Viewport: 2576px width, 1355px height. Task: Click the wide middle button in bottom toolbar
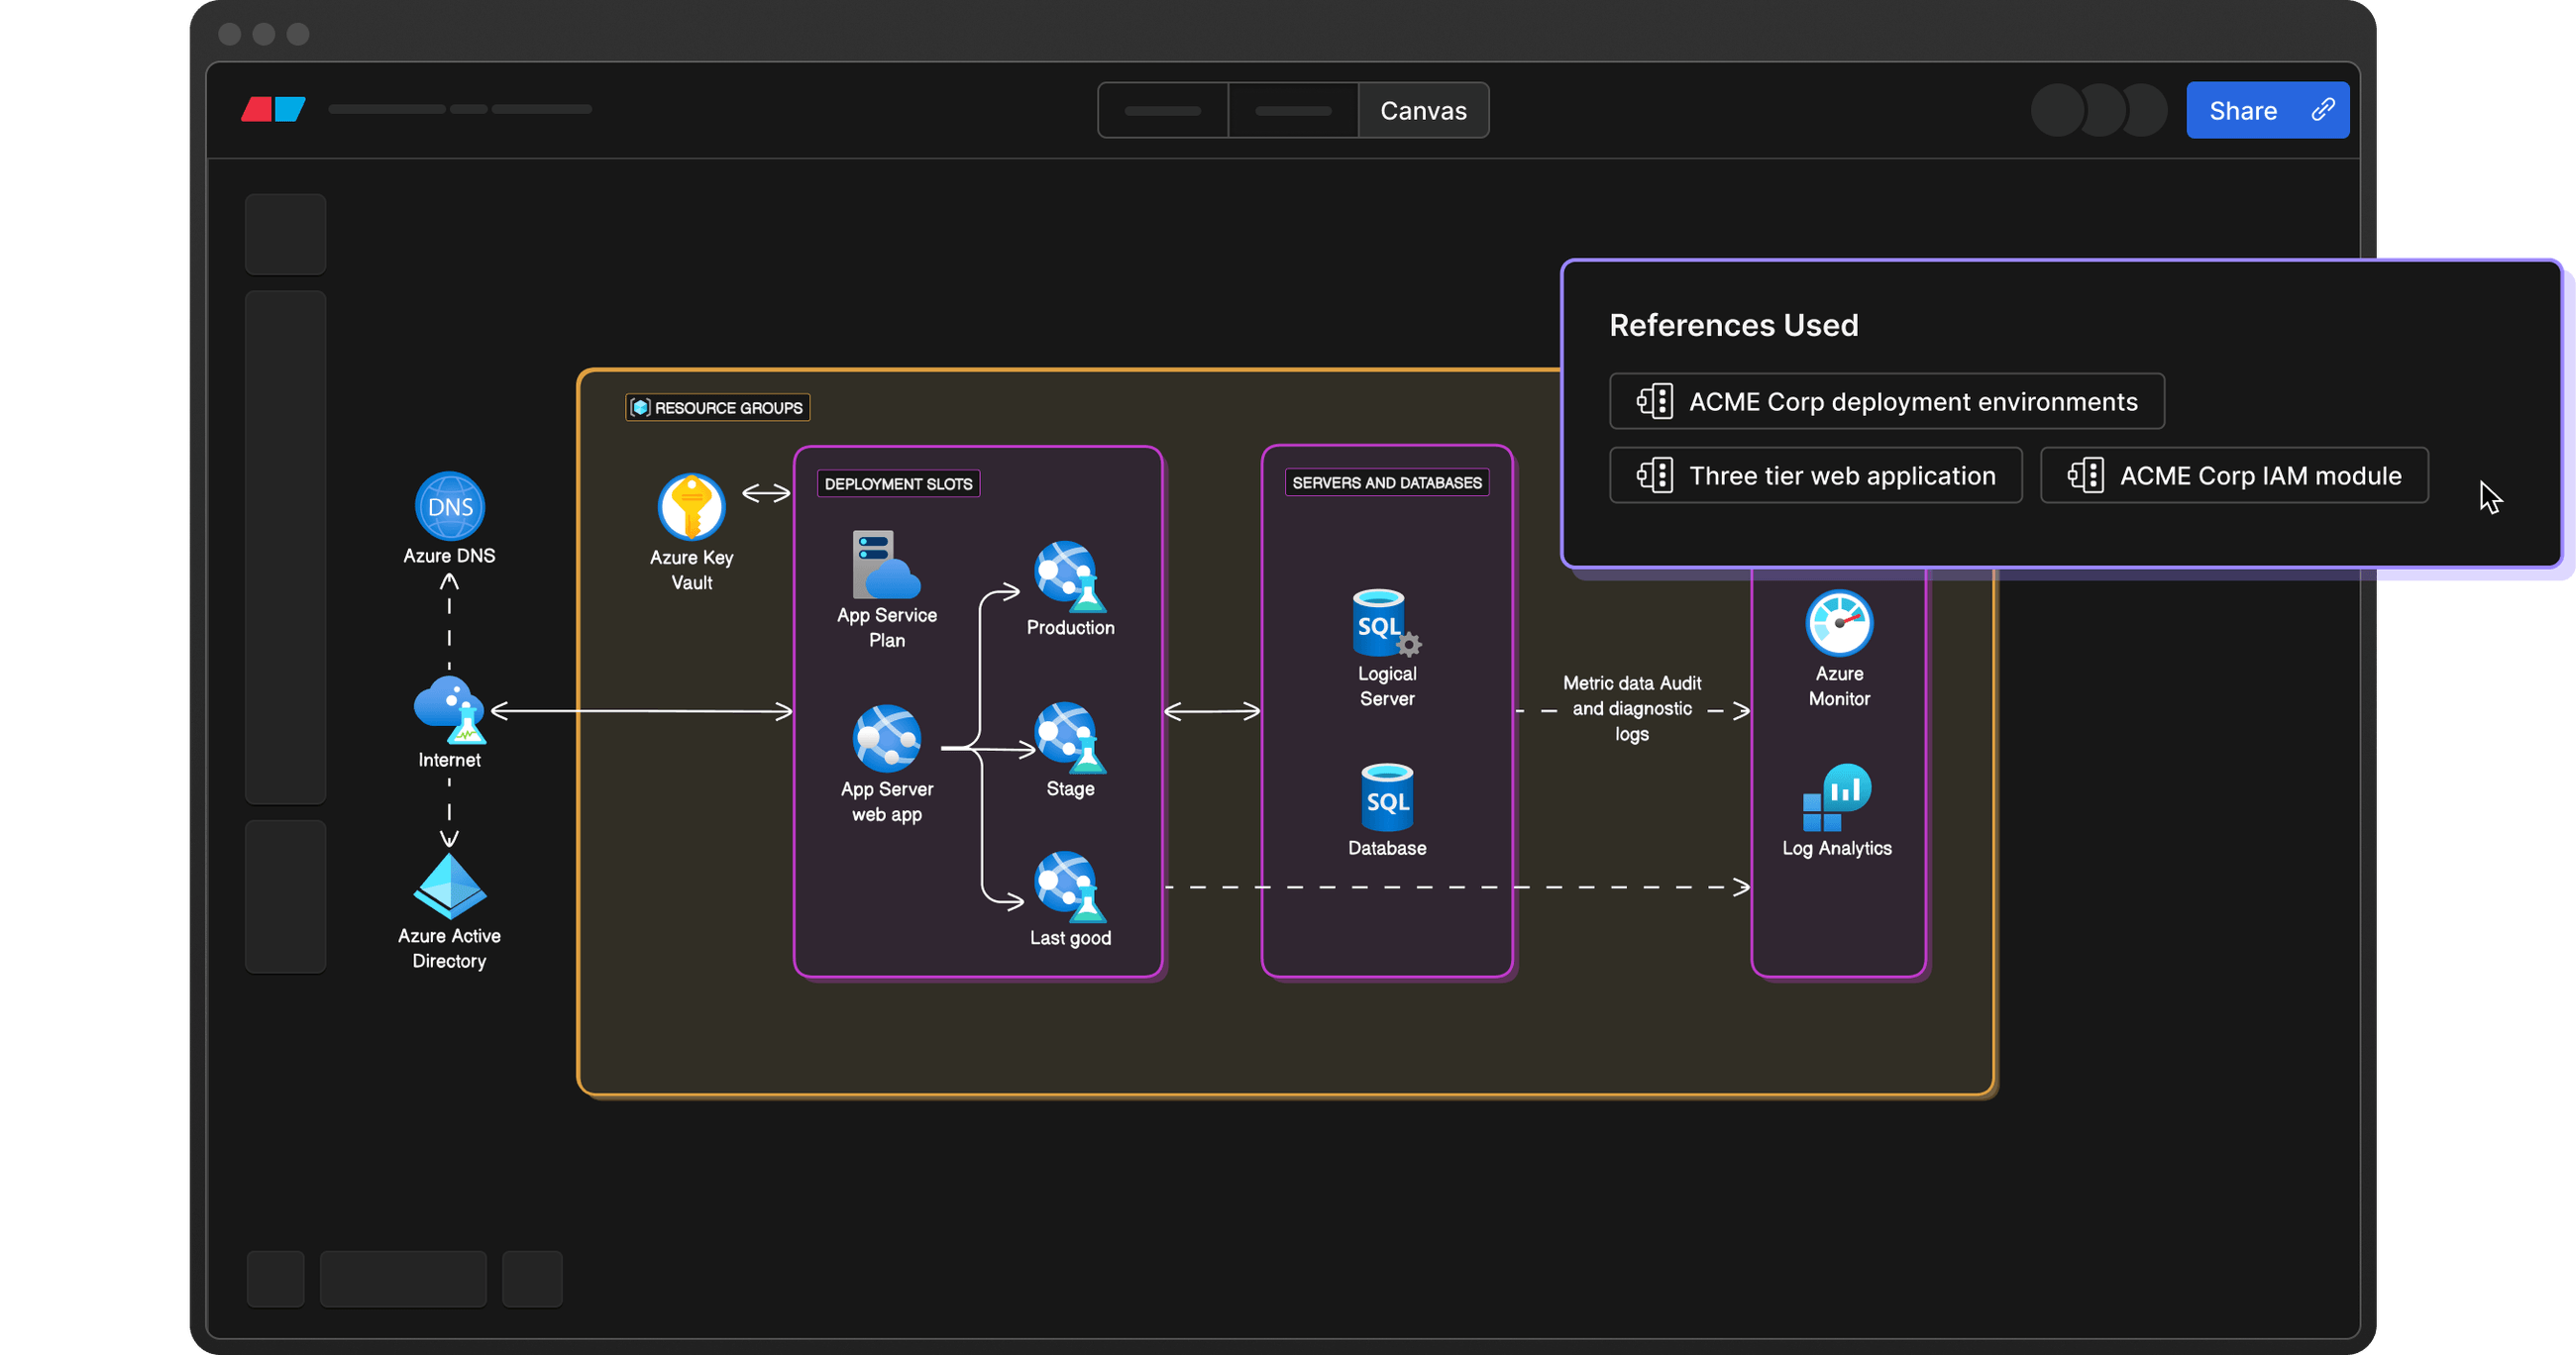[x=403, y=1278]
